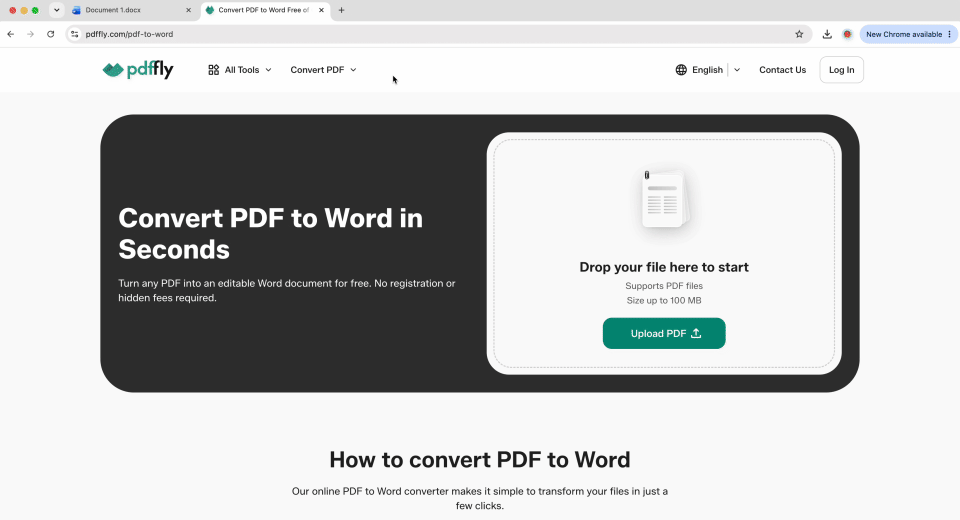Image resolution: width=960 pixels, height=520 pixels.
Task: Click the pdffly logo
Action: (x=138, y=70)
